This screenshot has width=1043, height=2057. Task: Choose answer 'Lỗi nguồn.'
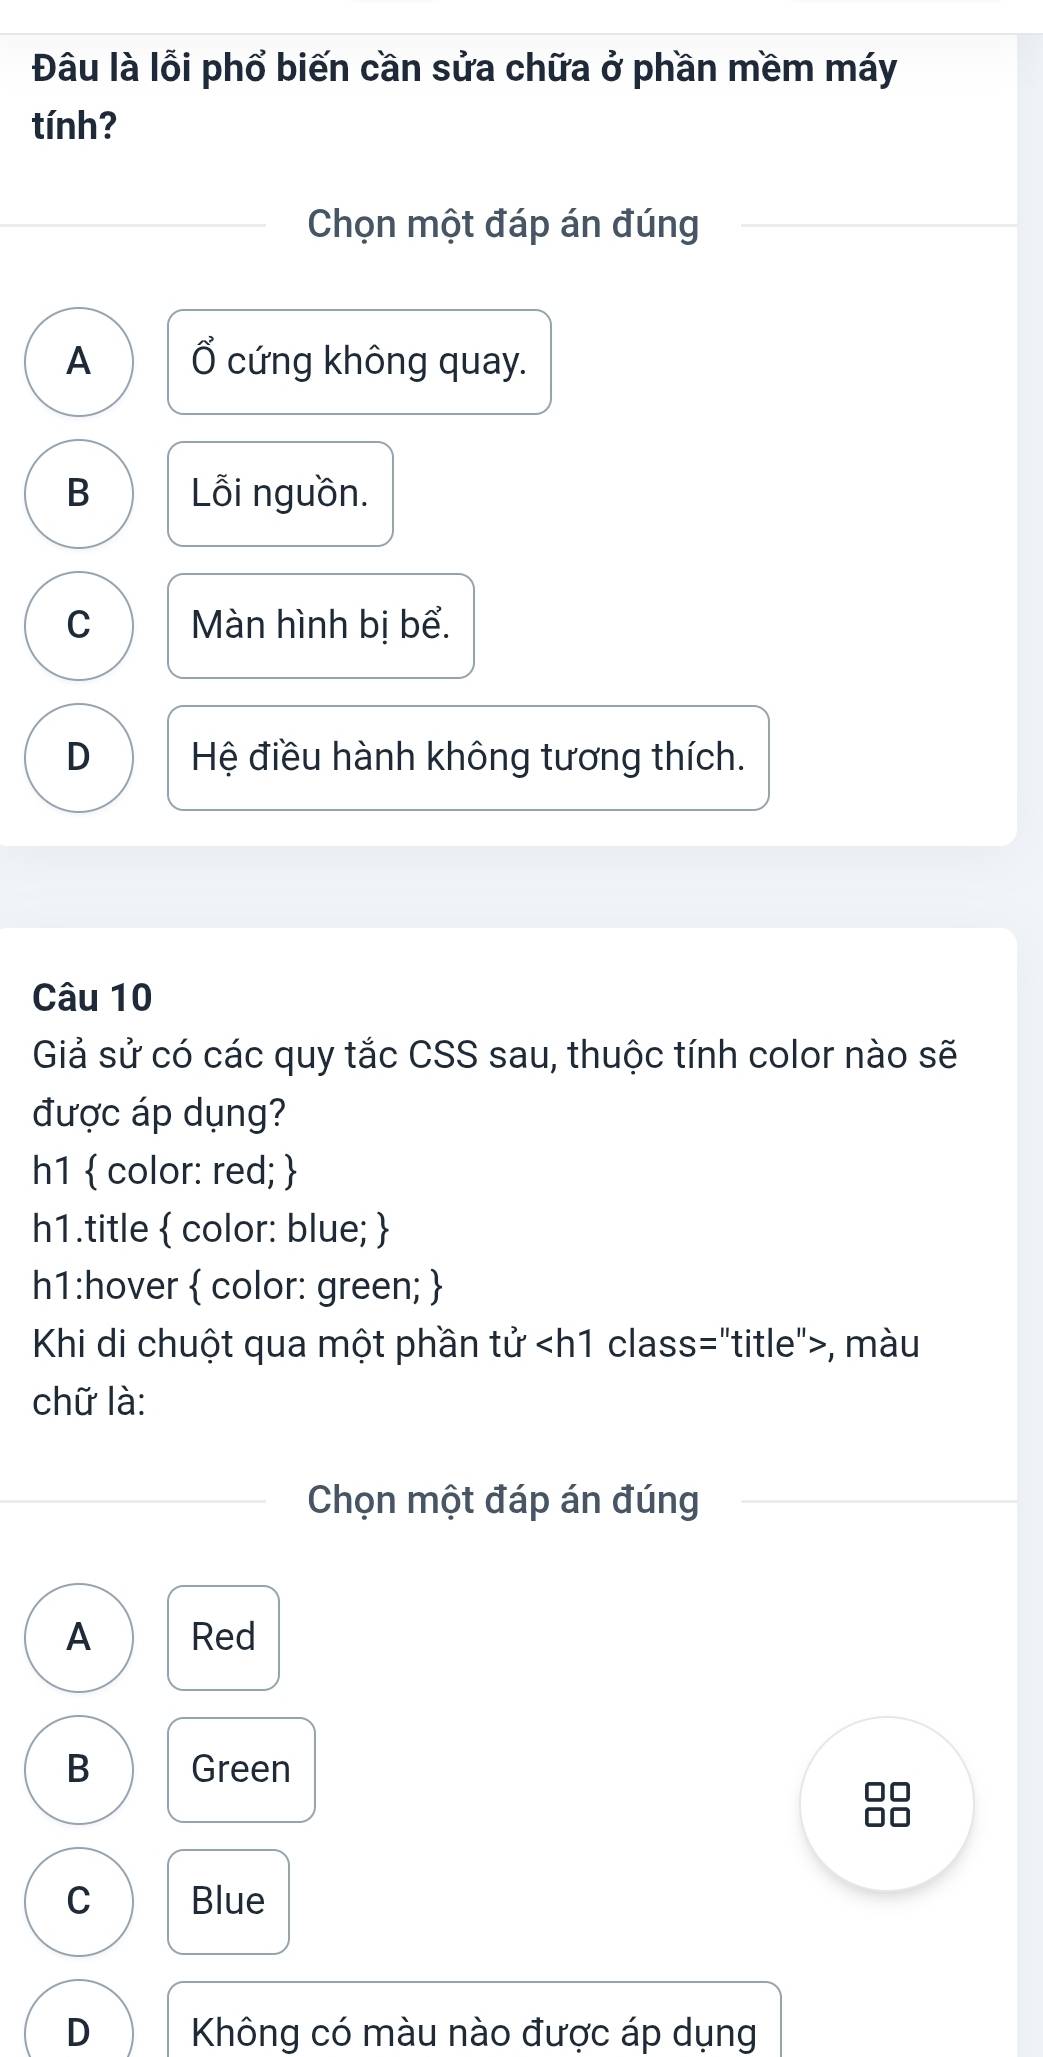point(280,493)
